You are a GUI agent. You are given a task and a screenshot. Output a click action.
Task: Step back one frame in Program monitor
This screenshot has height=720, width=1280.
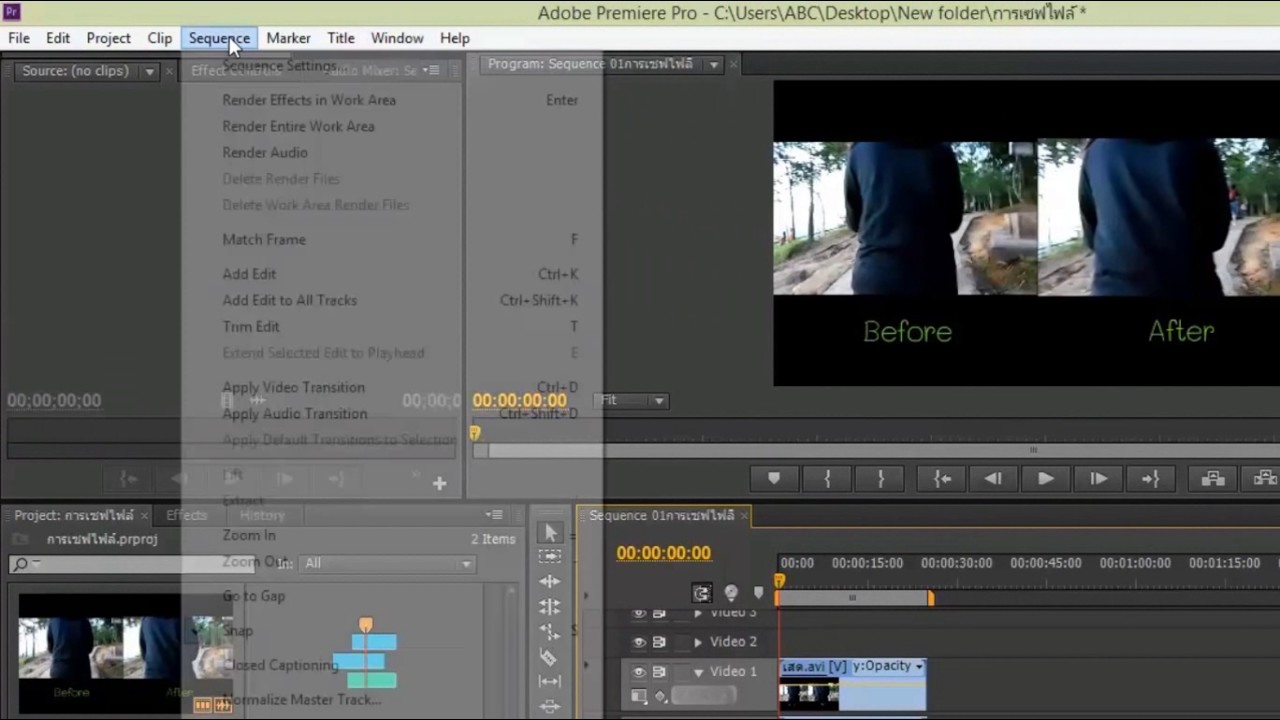[x=993, y=479]
